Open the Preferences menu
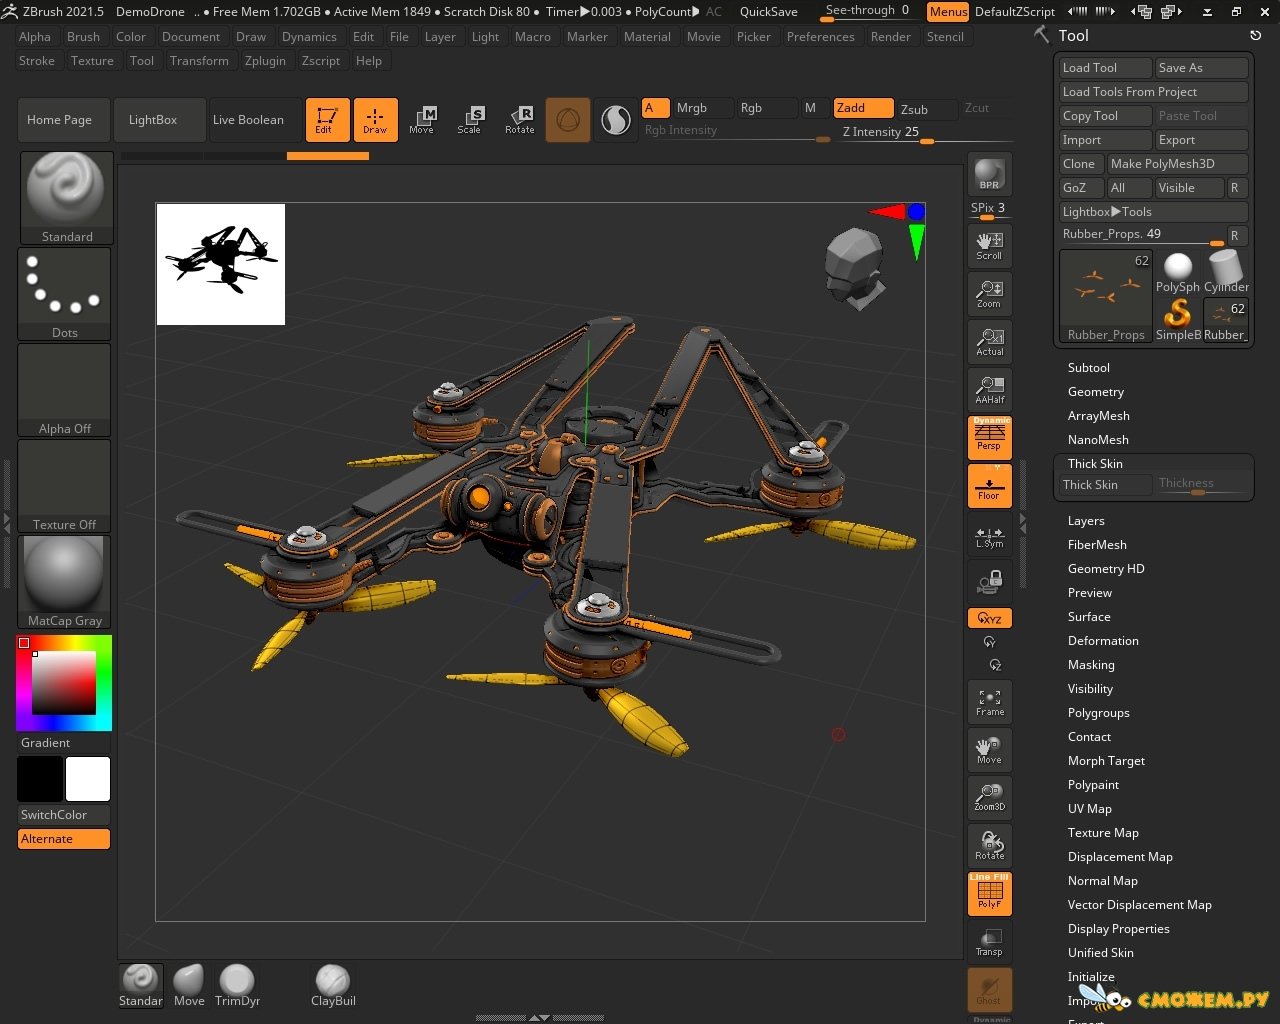The image size is (1280, 1024). (820, 36)
